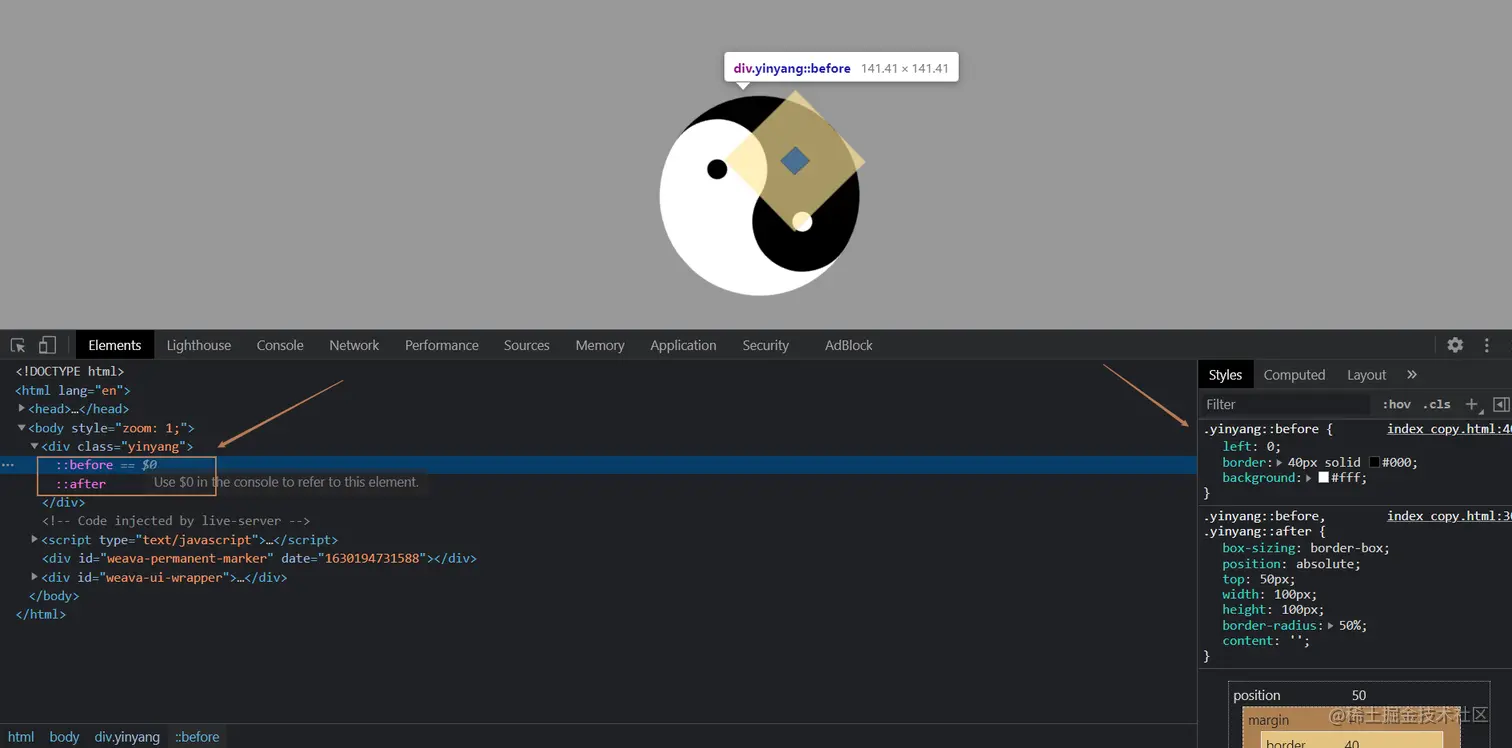Go to the Performance tab

point(442,345)
